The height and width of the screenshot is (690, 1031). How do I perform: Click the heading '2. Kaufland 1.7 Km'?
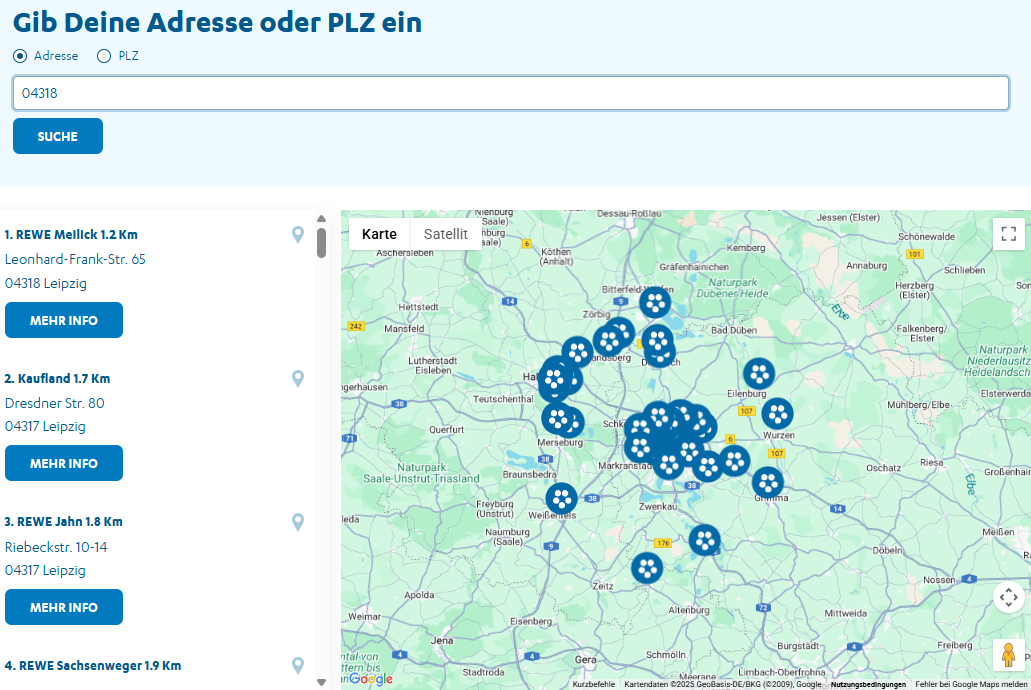[57, 378]
